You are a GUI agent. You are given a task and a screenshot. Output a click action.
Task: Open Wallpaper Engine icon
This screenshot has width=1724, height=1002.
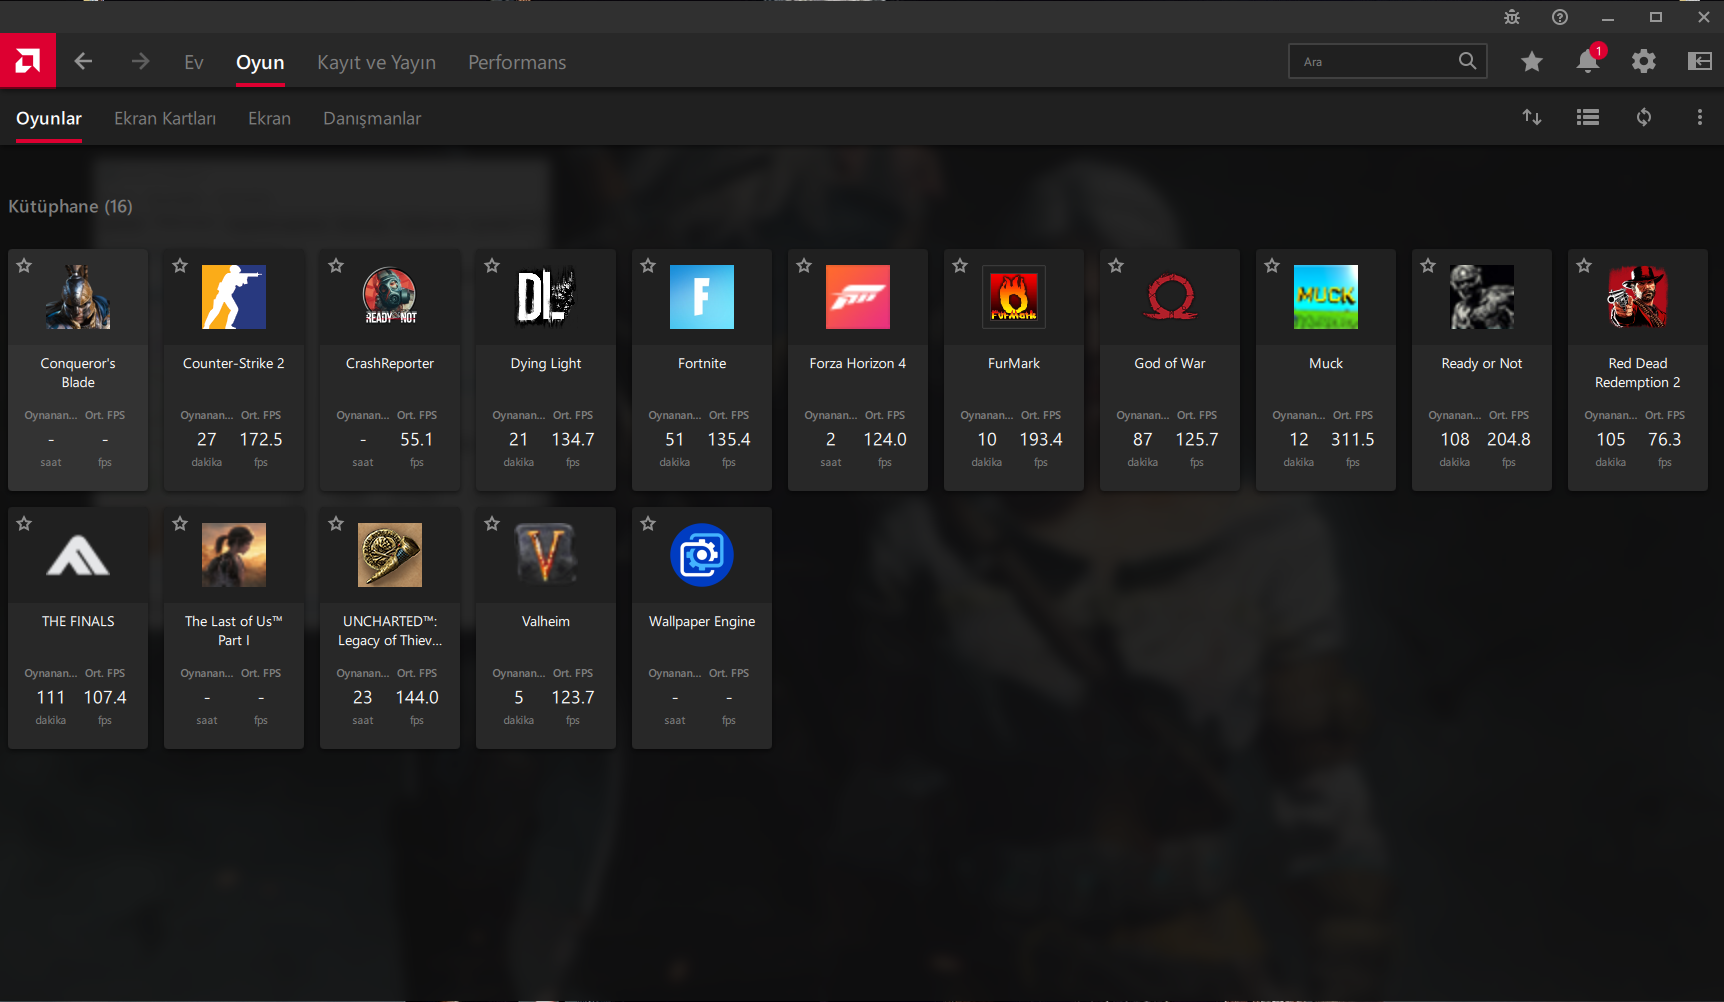point(702,555)
